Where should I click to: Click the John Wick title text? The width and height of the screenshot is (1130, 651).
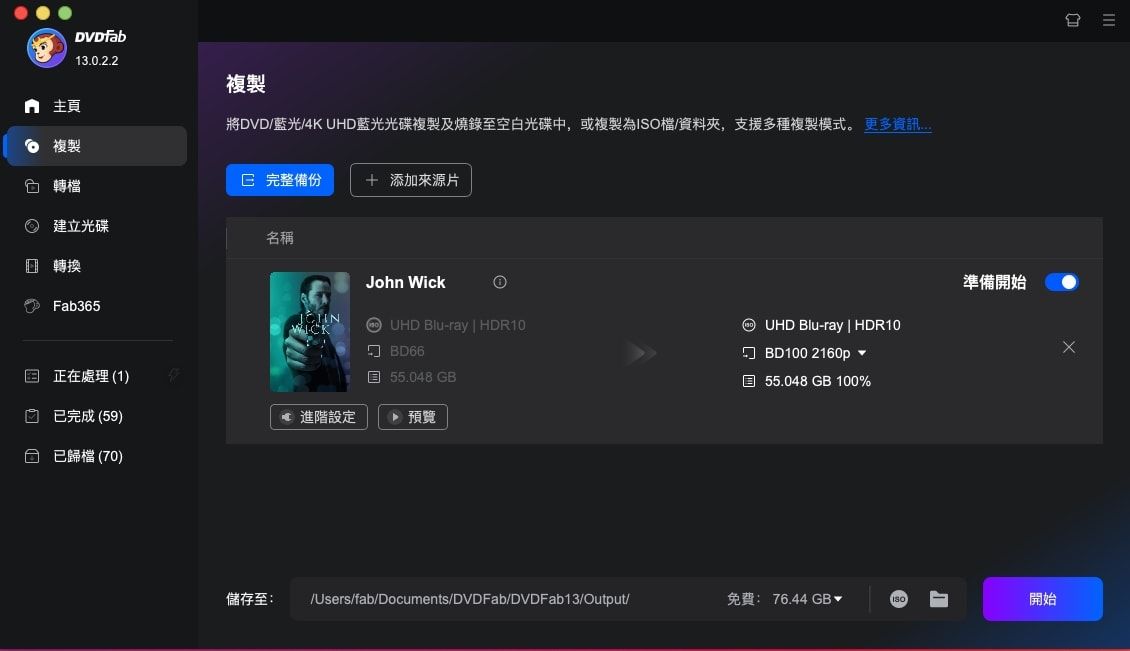(406, 283)
